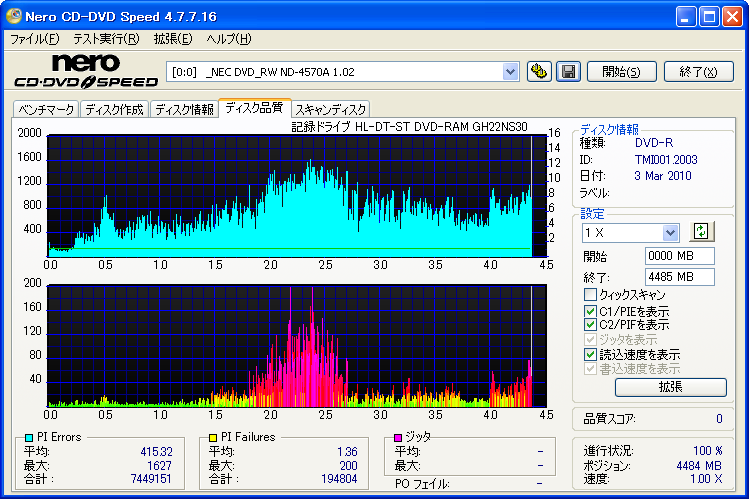Switch to the ディスク情報 tab
749x499 pixels.
pos(184,109)
